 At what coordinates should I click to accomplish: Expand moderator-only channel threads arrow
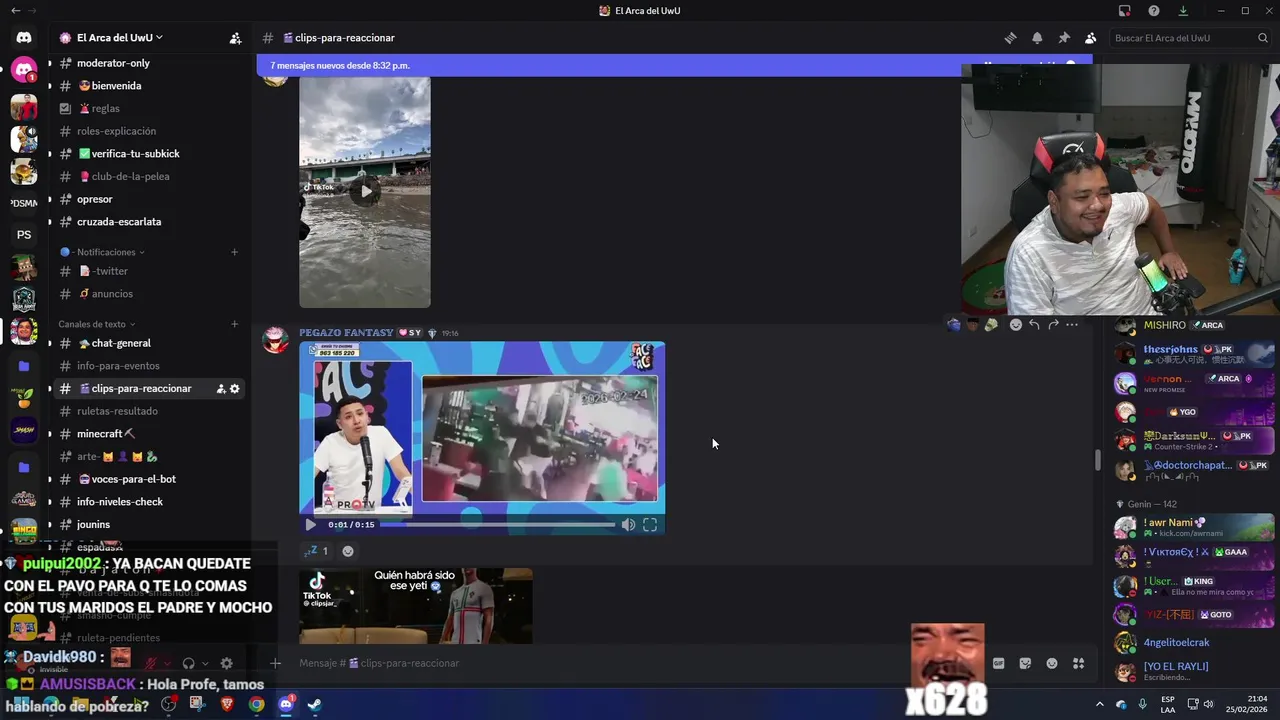(x=49, y=63)
